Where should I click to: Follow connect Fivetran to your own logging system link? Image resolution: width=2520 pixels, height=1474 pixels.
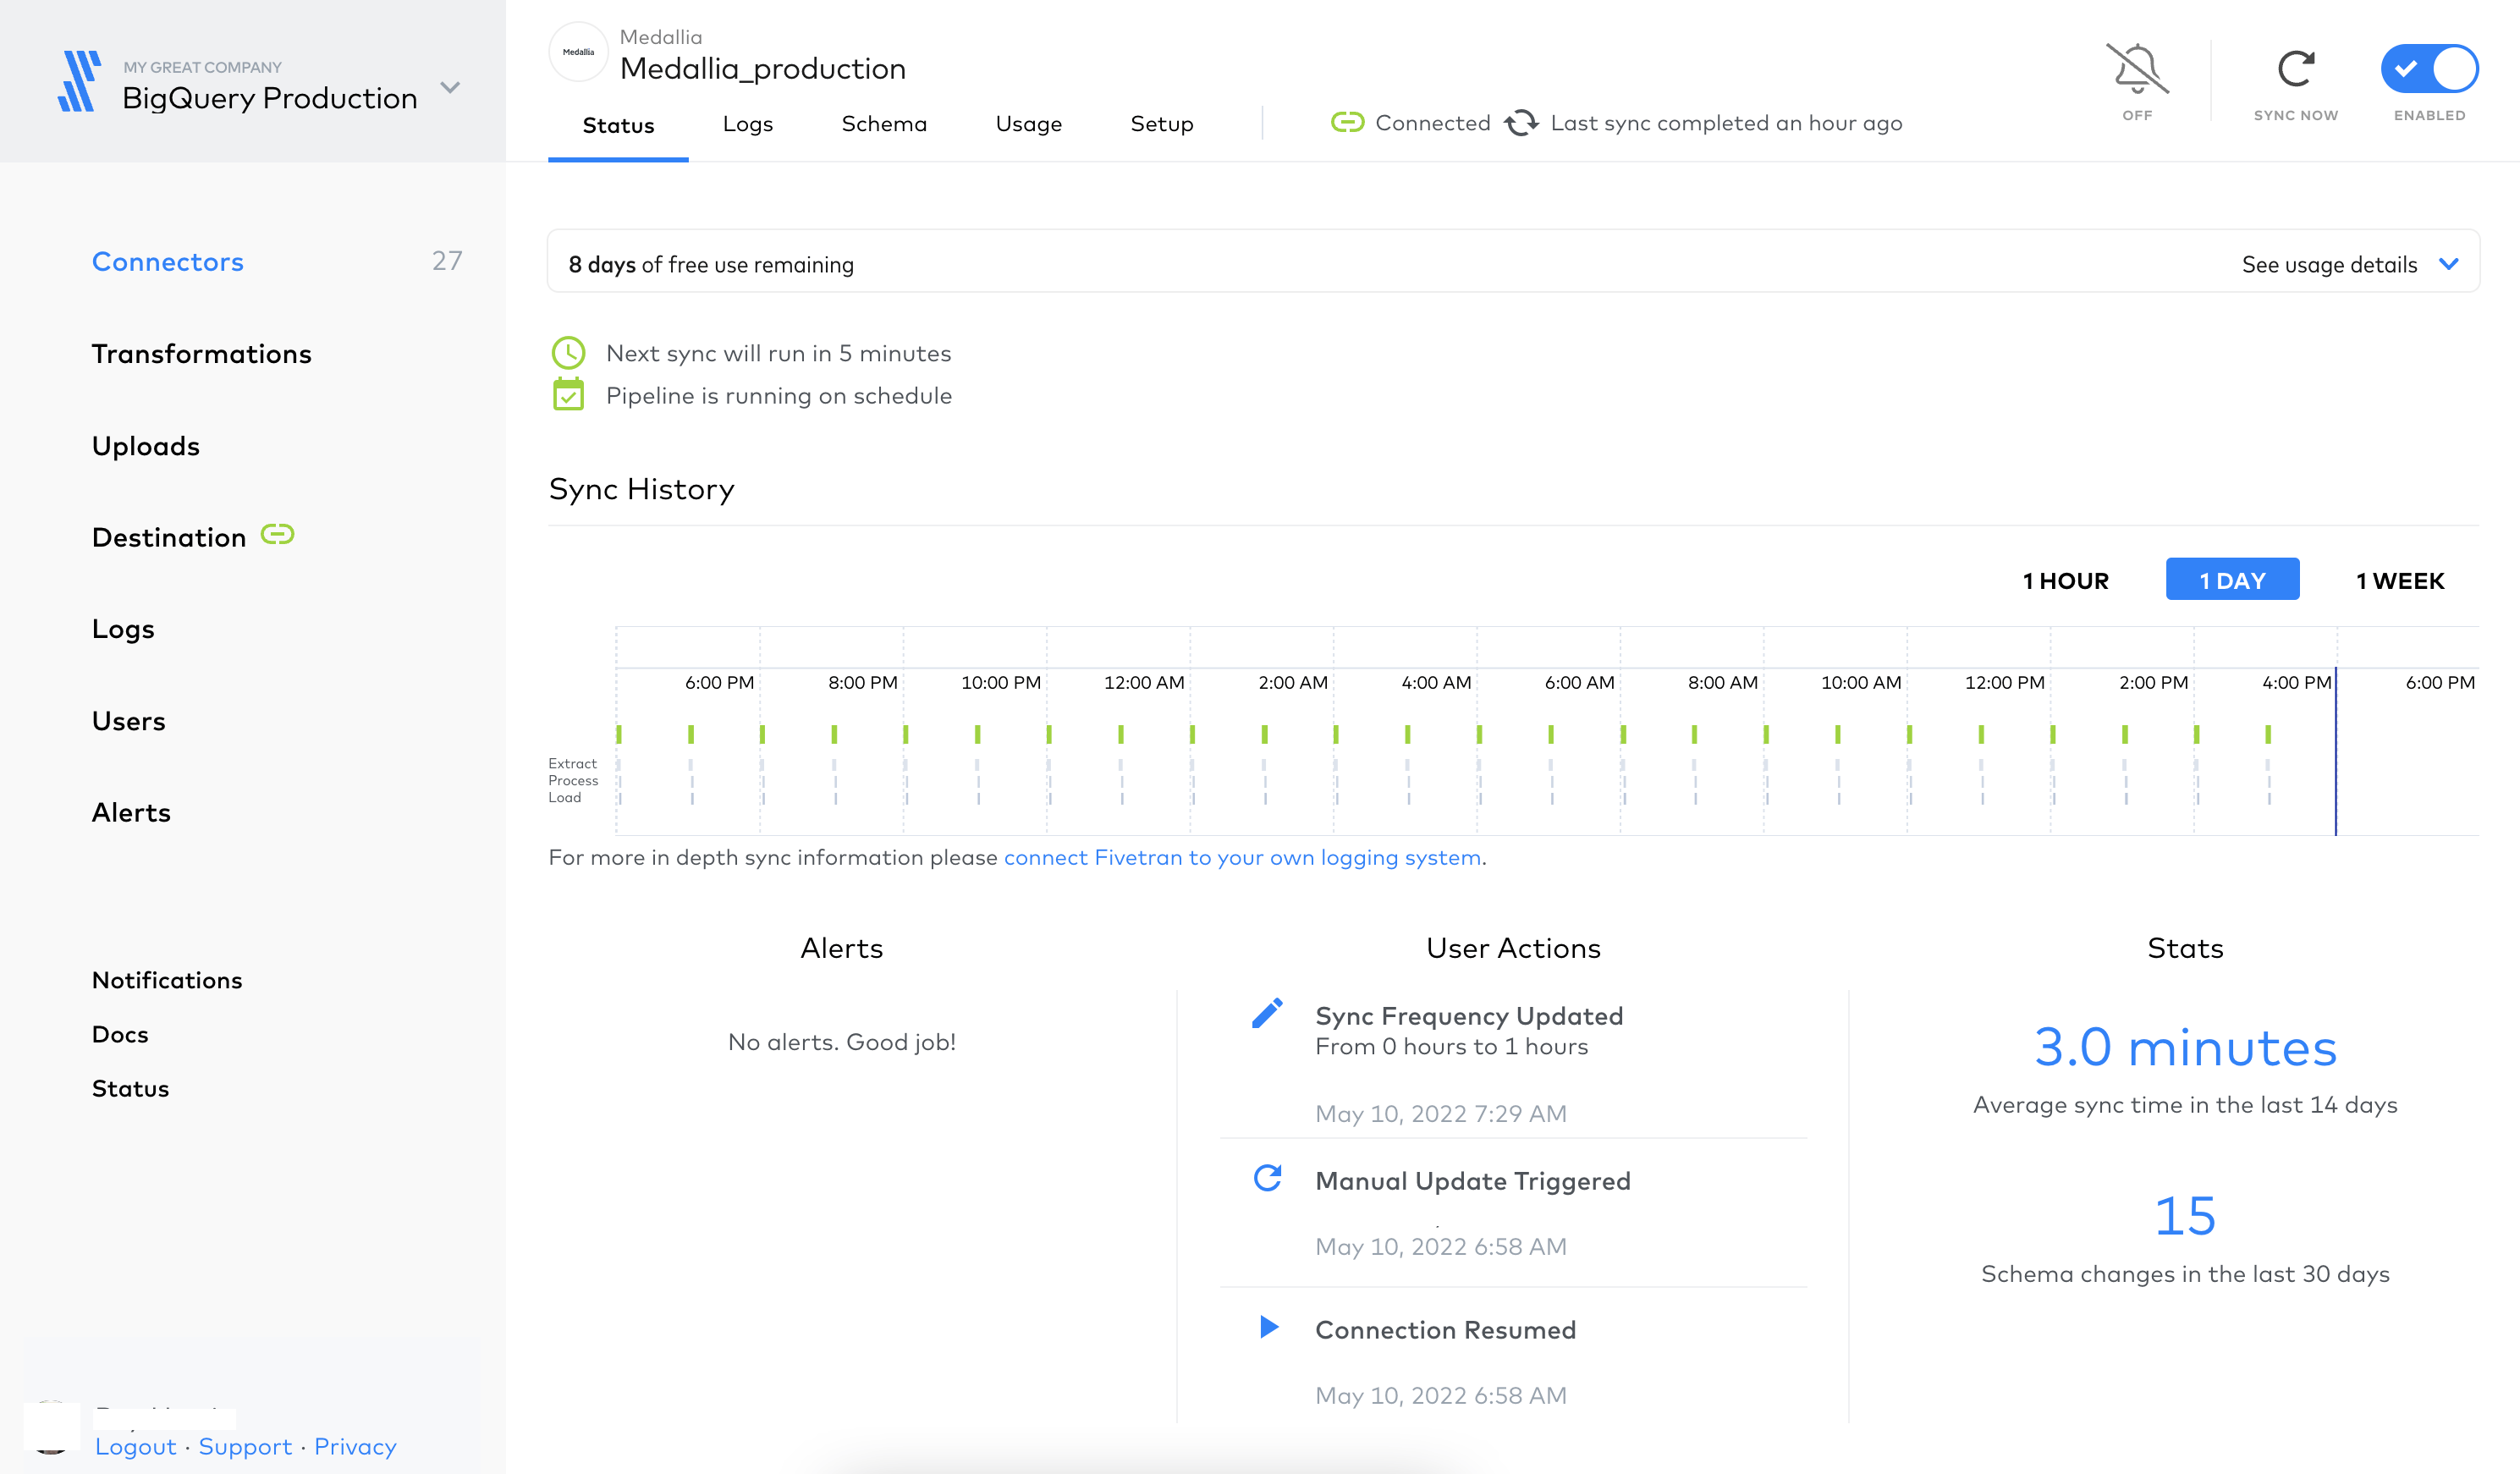1242,858
